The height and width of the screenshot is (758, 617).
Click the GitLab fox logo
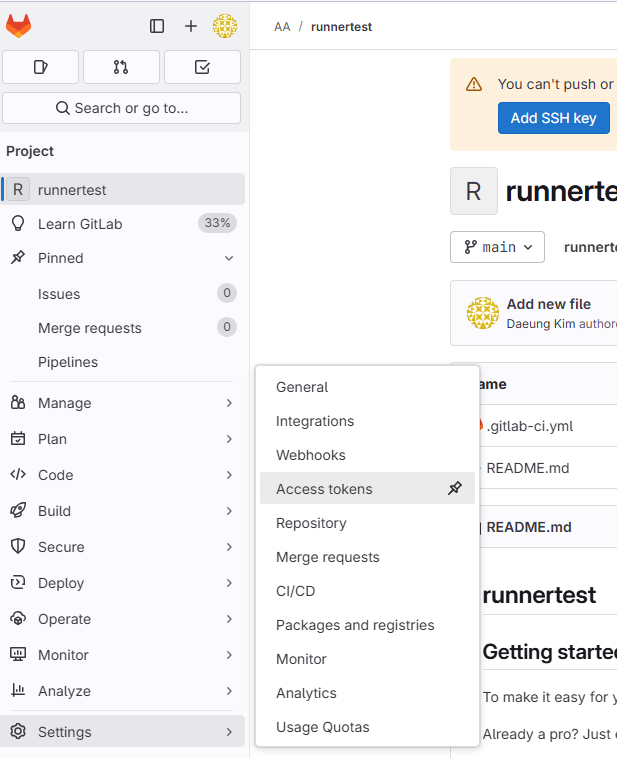[19, 26]
